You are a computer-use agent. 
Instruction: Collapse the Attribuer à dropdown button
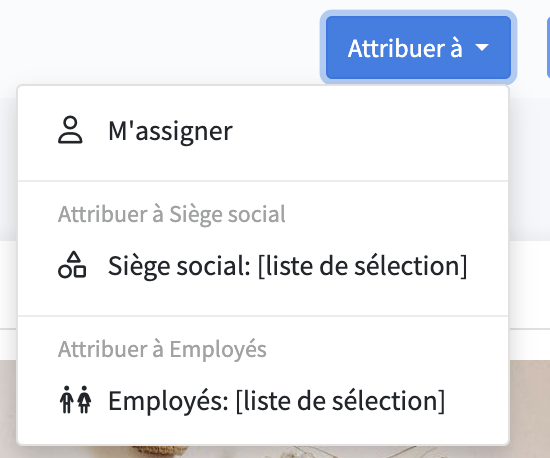(x=418, y=47)
